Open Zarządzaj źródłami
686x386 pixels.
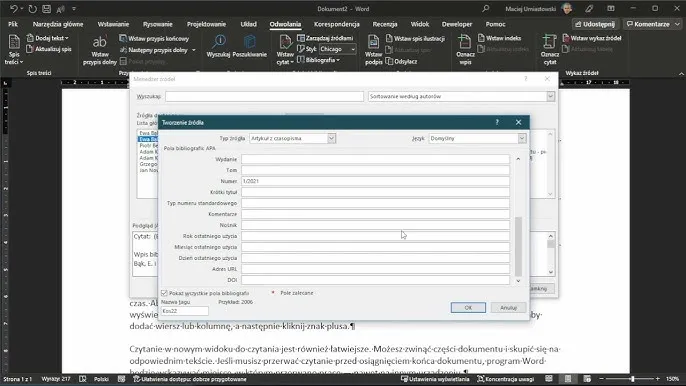tap(325, 38)
